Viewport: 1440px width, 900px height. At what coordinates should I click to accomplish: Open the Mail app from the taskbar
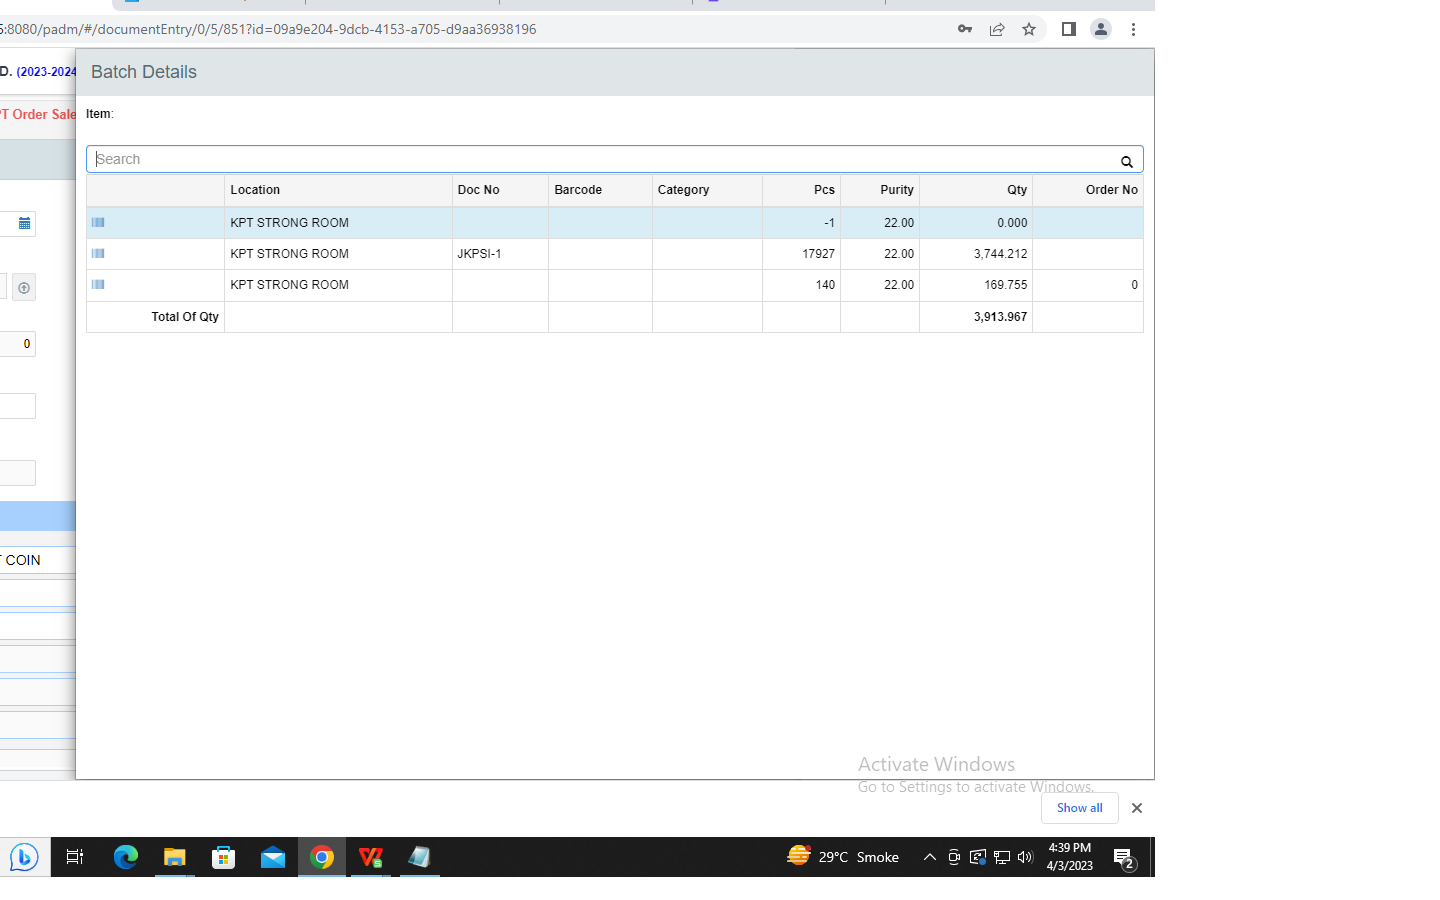pyautogui.click(x=273, y=857)
